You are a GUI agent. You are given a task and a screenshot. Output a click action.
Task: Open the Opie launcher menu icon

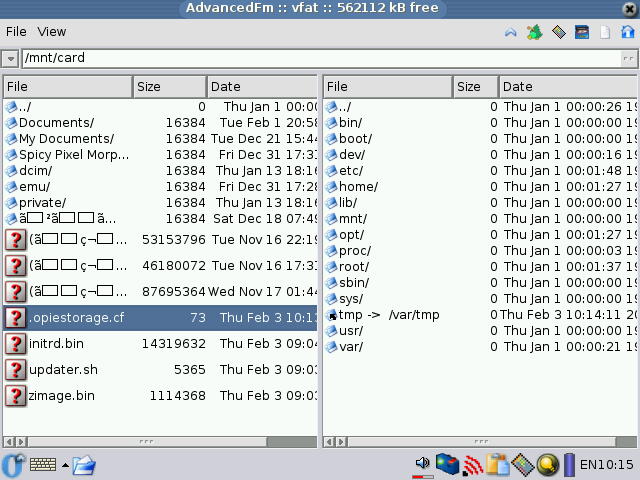point(12,465)
